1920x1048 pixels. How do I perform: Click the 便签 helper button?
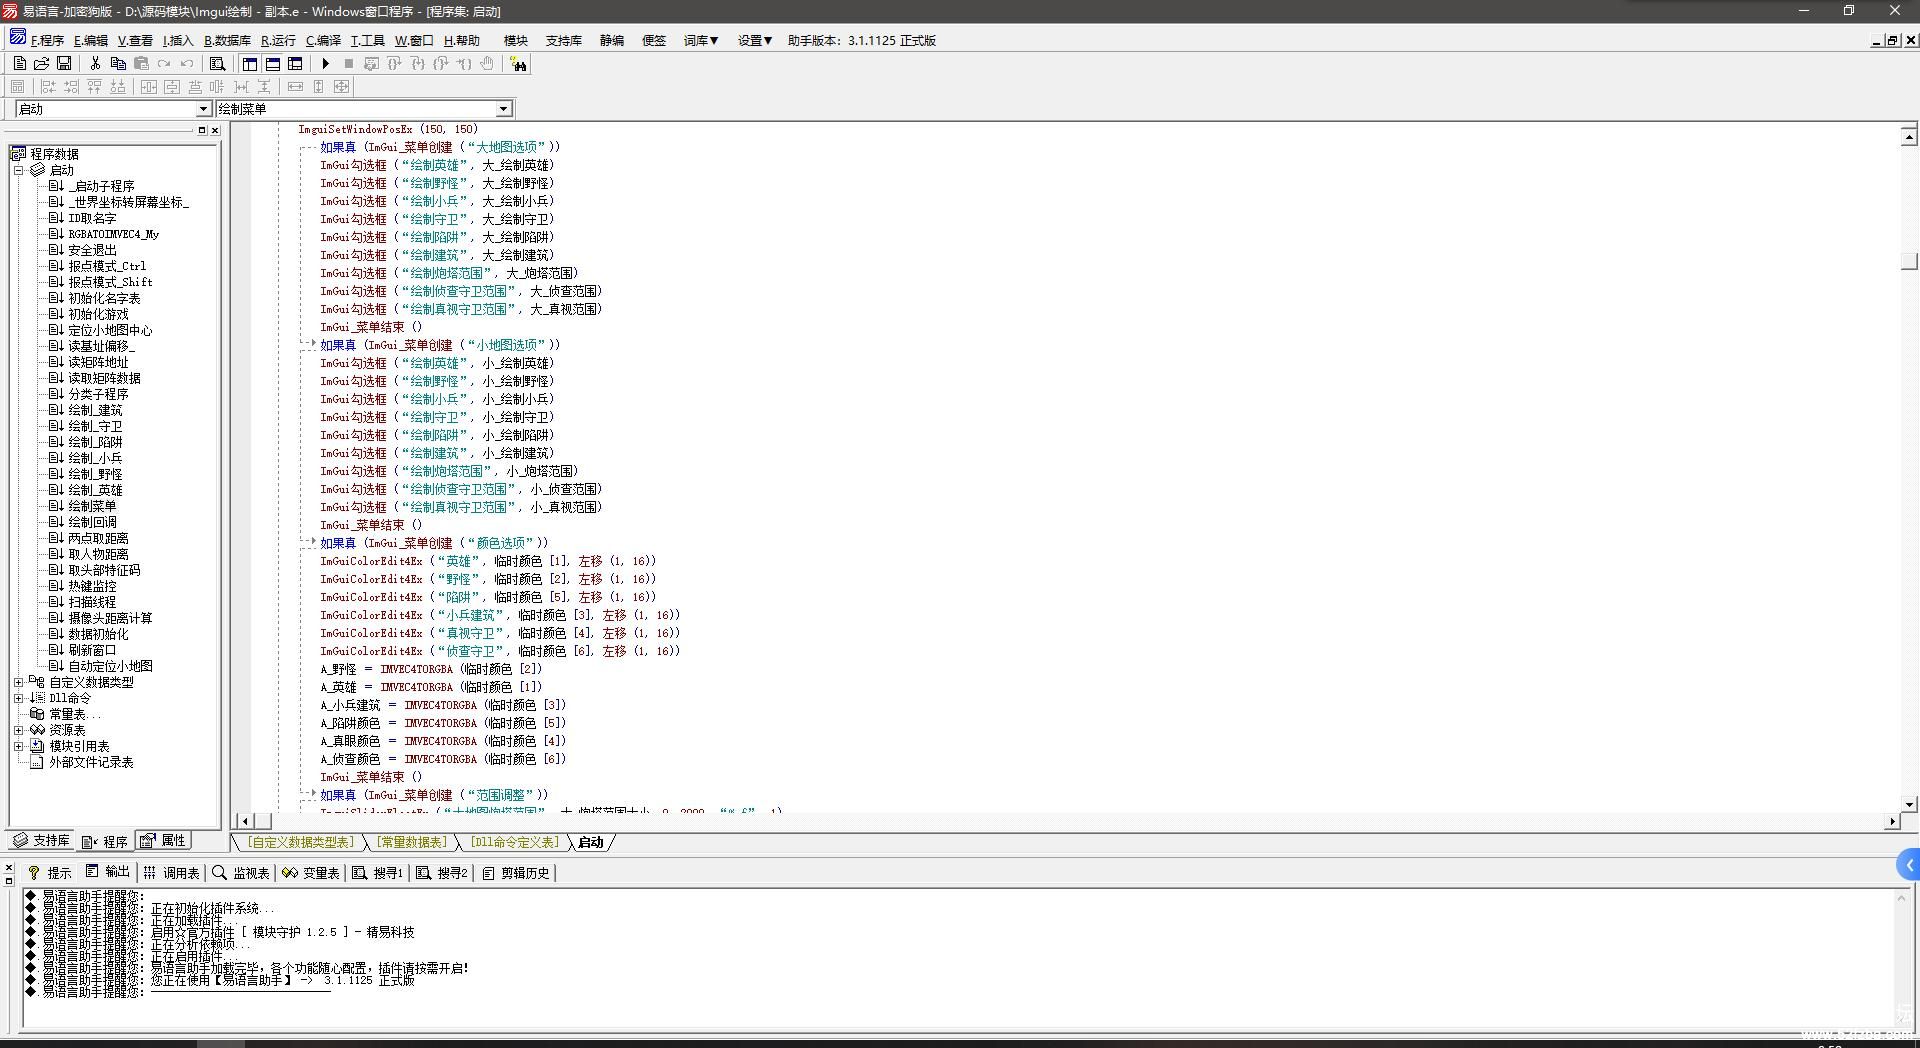click(x=654, y=41)
